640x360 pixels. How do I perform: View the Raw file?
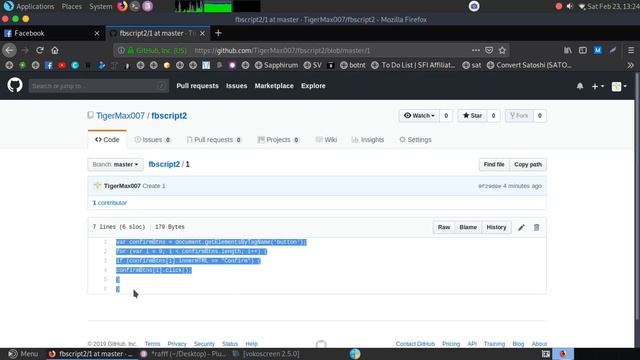click(444, 227)
